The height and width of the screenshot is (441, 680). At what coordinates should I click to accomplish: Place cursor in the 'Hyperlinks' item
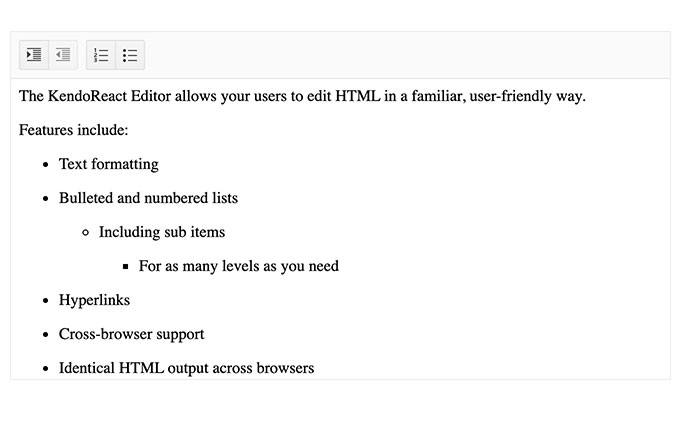pyautogui.click(x=94, y=300)
